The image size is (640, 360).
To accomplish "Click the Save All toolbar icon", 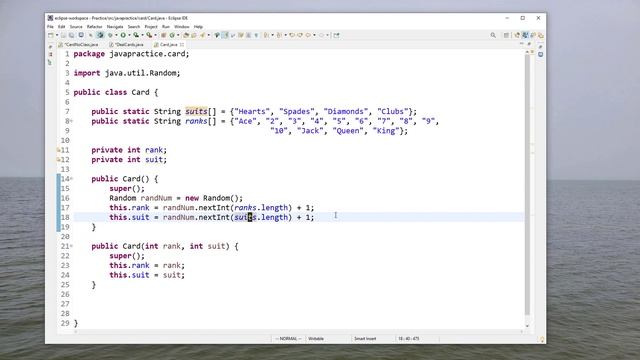I will (x=71, y=35).
